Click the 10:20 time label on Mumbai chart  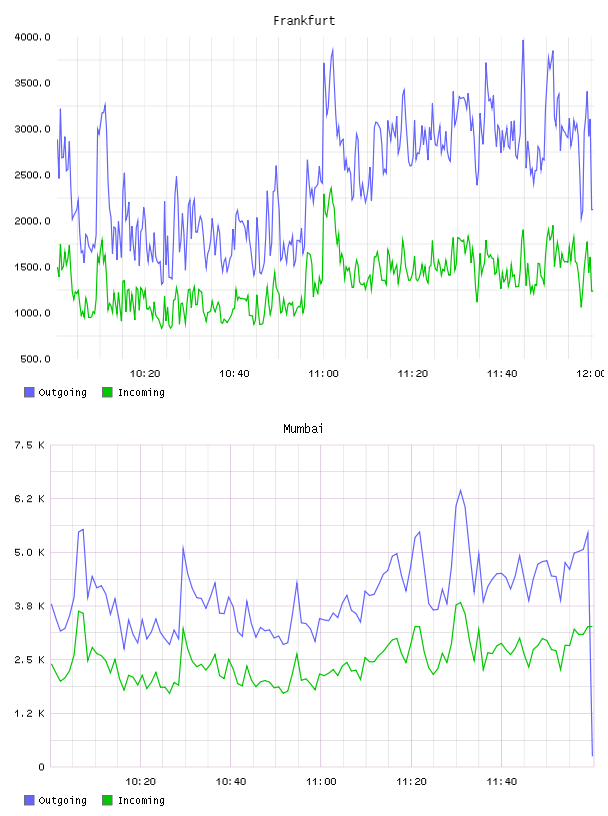point(141,782)
